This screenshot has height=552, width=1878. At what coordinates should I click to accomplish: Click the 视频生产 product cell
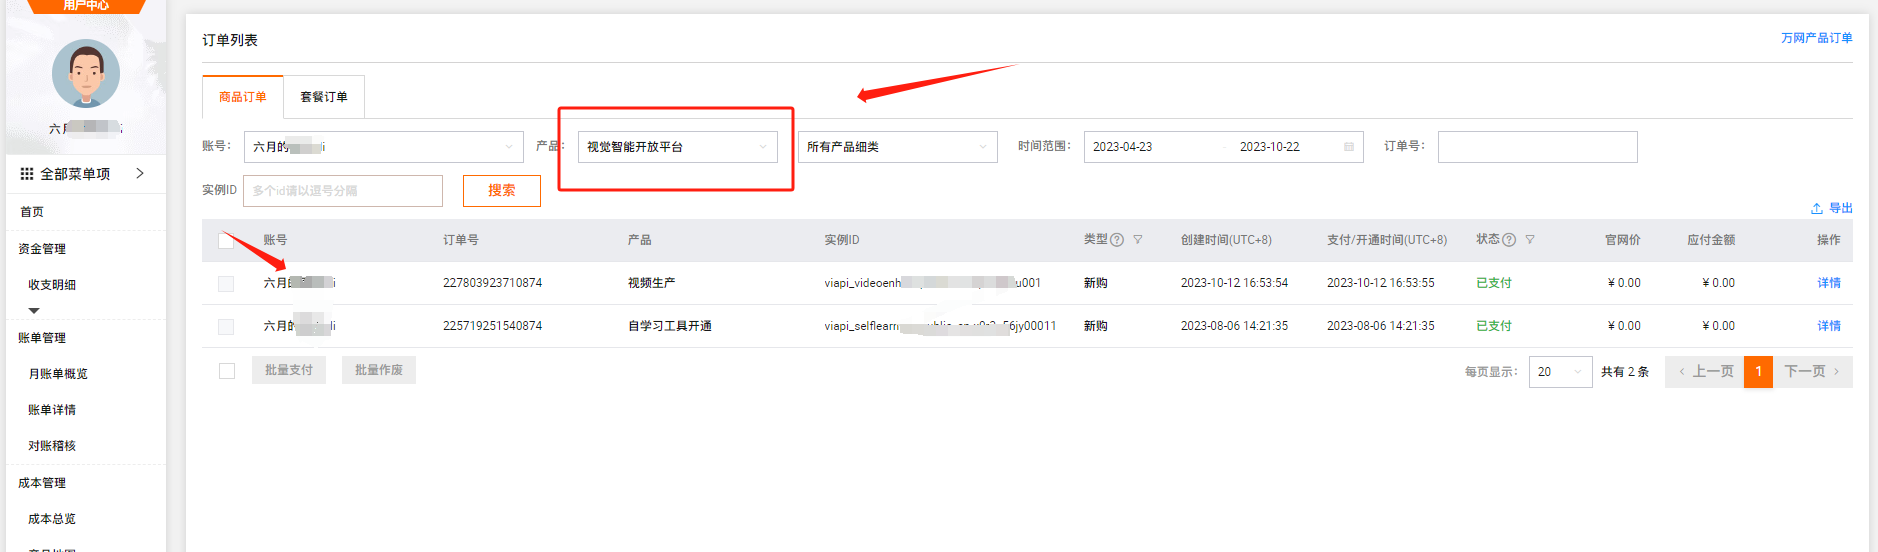coord(651,283)
